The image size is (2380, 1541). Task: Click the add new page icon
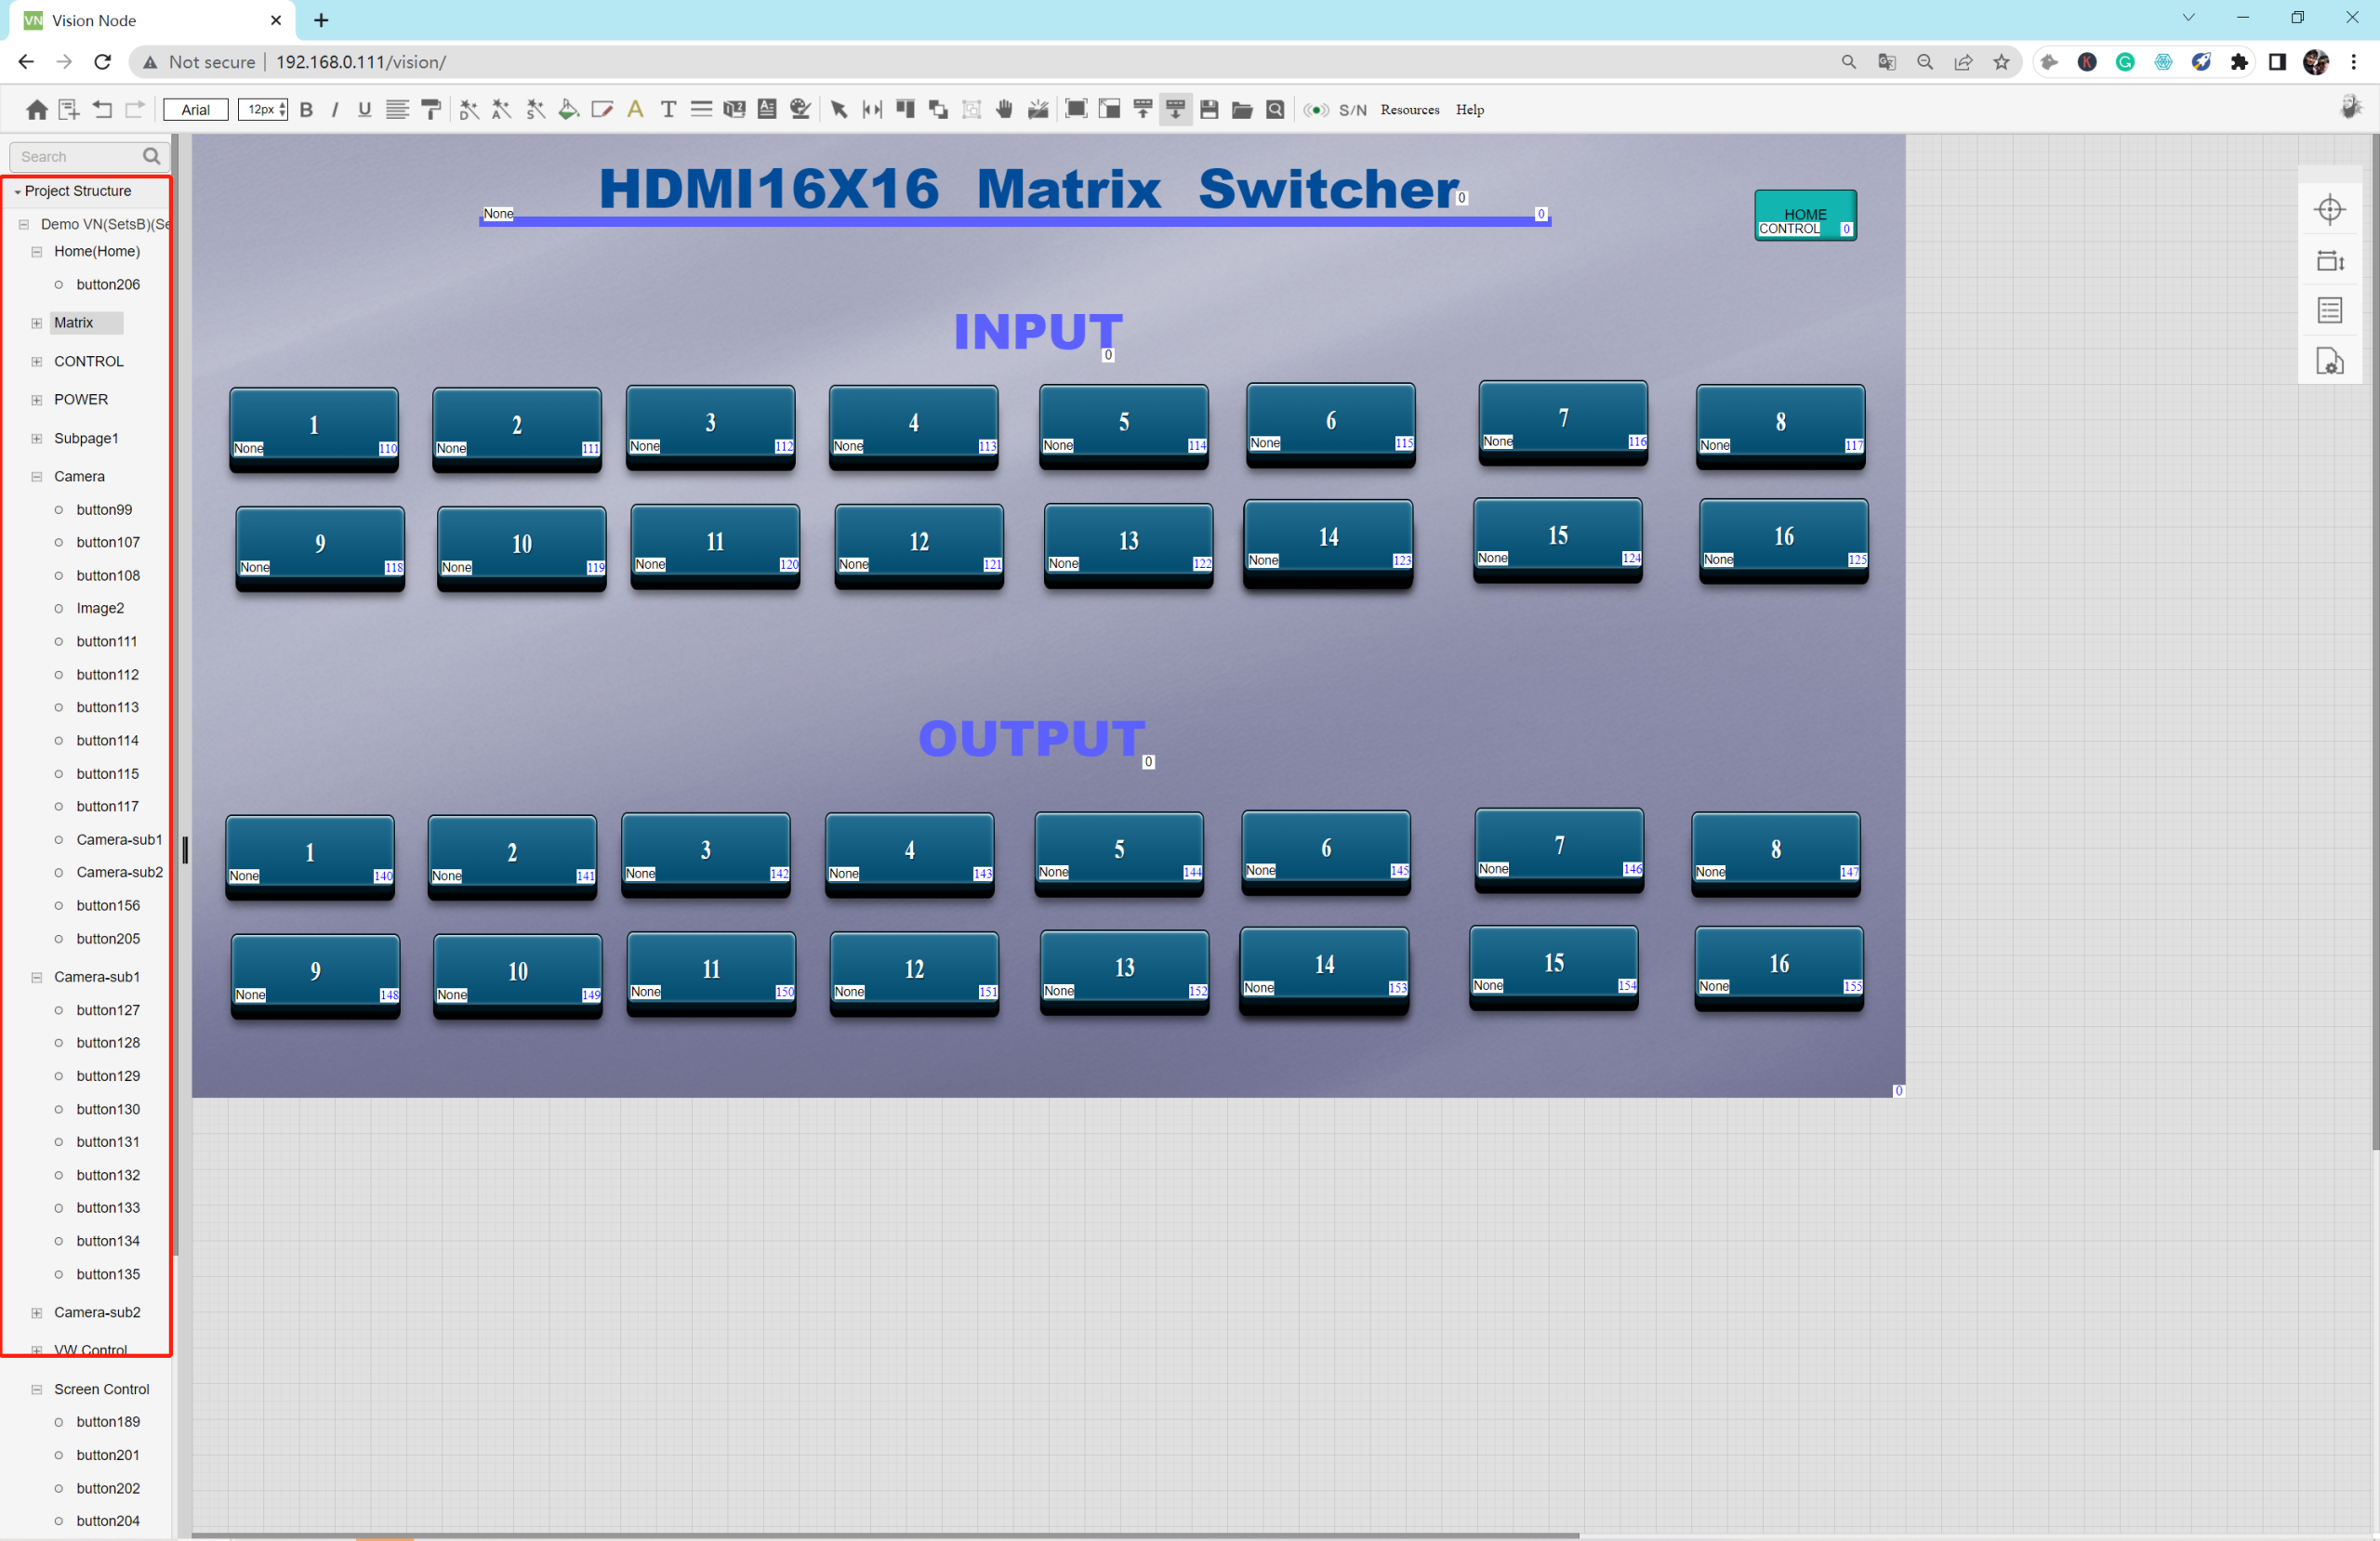point(69,110)
